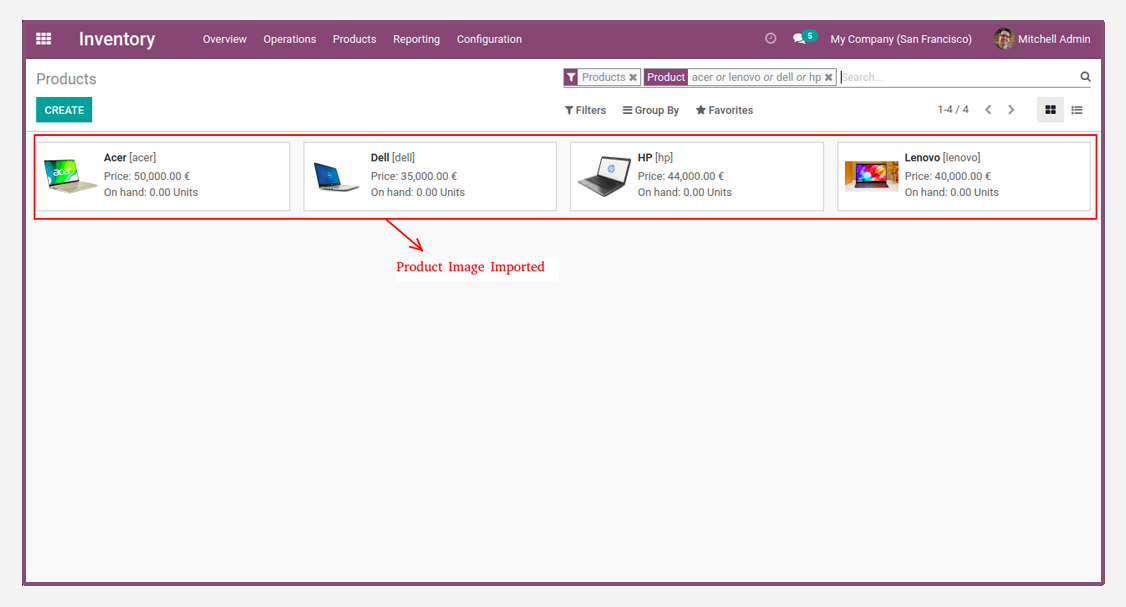Open the Acer [acer] product name
Screen dimensions: 1126x607
point(129,157)
